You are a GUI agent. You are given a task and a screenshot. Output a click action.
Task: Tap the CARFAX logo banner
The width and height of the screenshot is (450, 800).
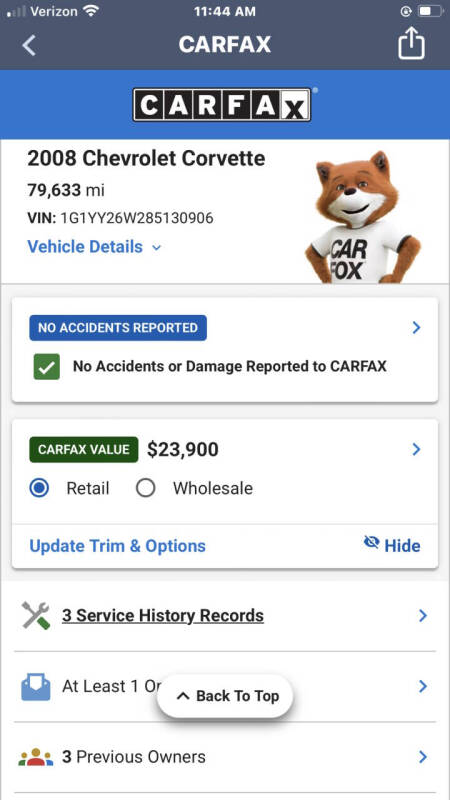tap(222, 105)
